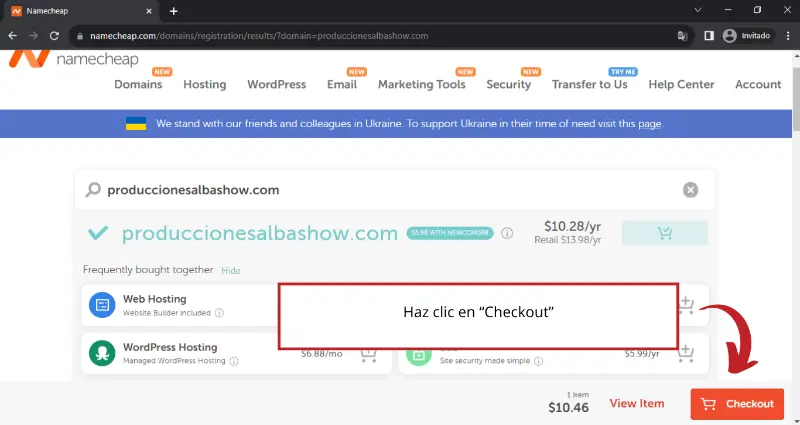Open the WordPress menu

277,84
